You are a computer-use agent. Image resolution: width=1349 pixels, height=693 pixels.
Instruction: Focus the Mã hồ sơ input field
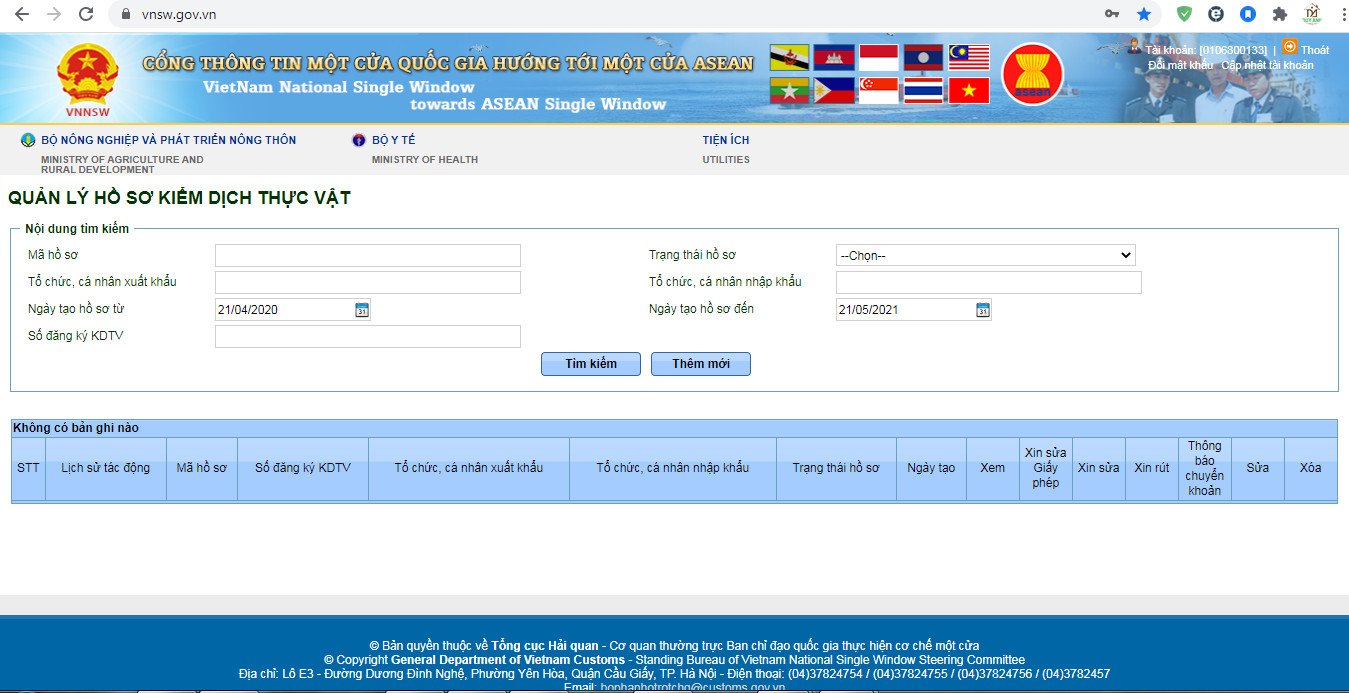point(368,255)
